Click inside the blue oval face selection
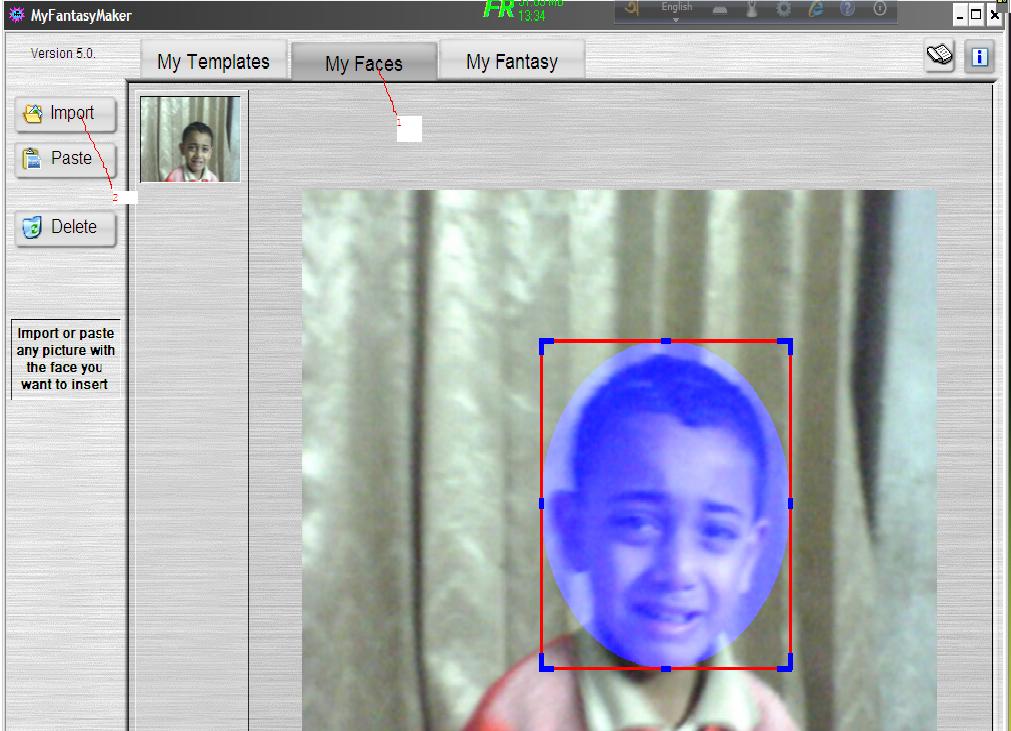1011x731 pixels. [665, 504]
